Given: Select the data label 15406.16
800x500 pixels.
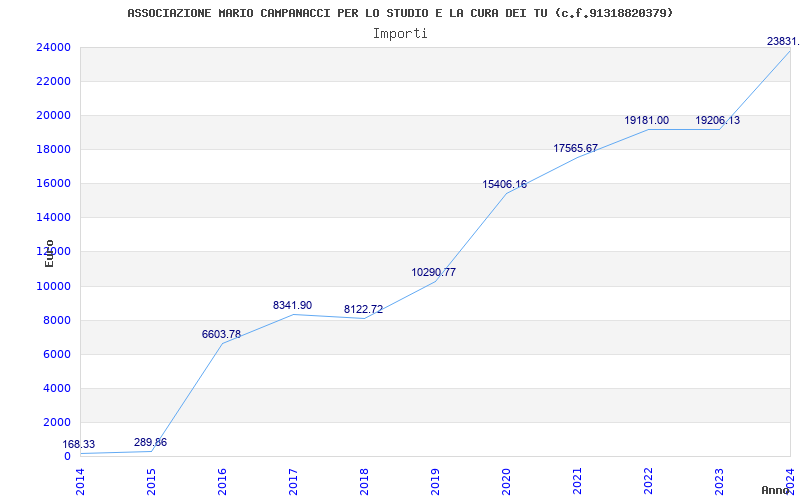Looking at the screenshot, I should [x=505, y=184].
